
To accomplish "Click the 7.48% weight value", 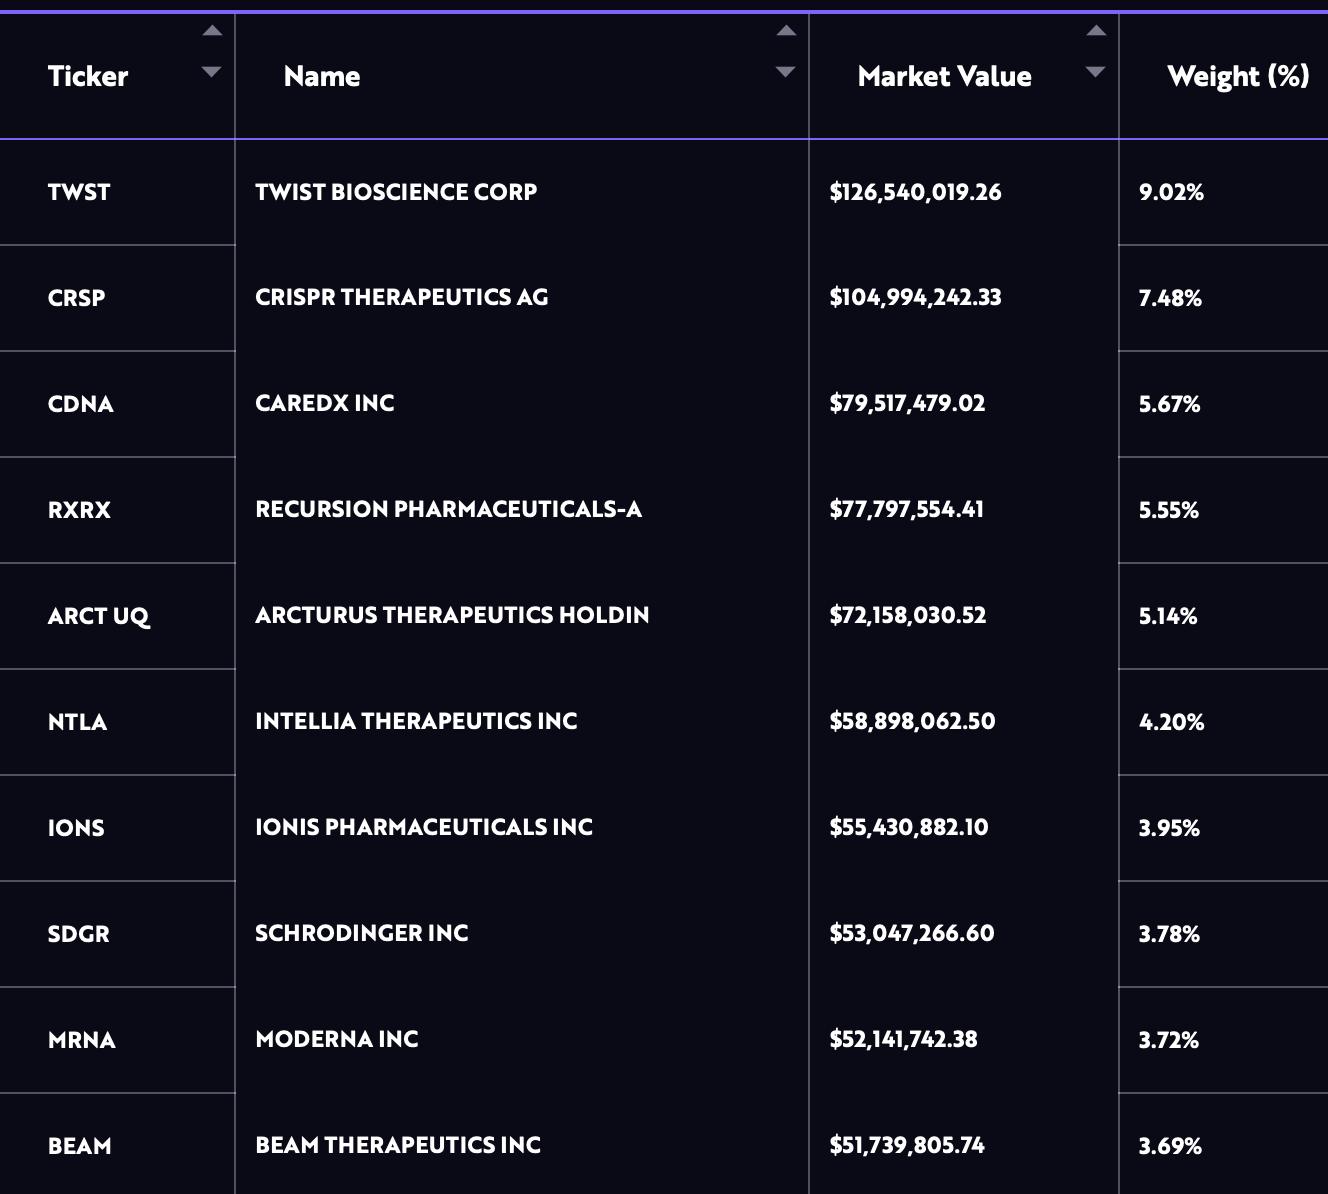I will tap(1170, 298).
